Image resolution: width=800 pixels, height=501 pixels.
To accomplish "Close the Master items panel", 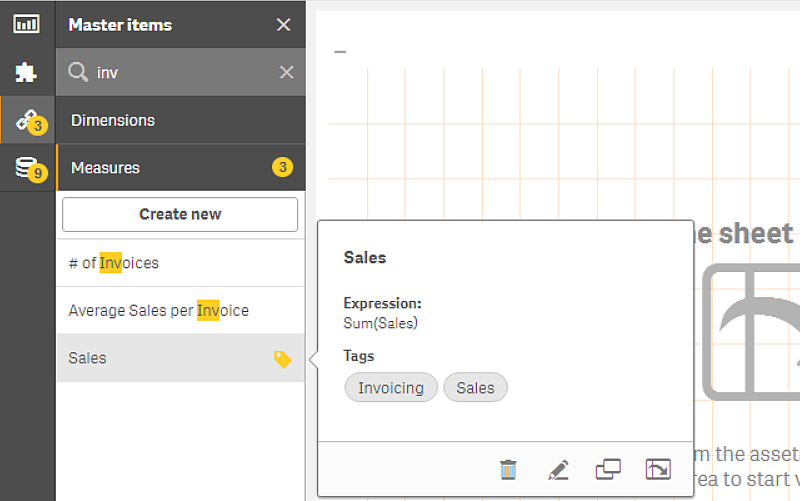I will click(284, 25).
